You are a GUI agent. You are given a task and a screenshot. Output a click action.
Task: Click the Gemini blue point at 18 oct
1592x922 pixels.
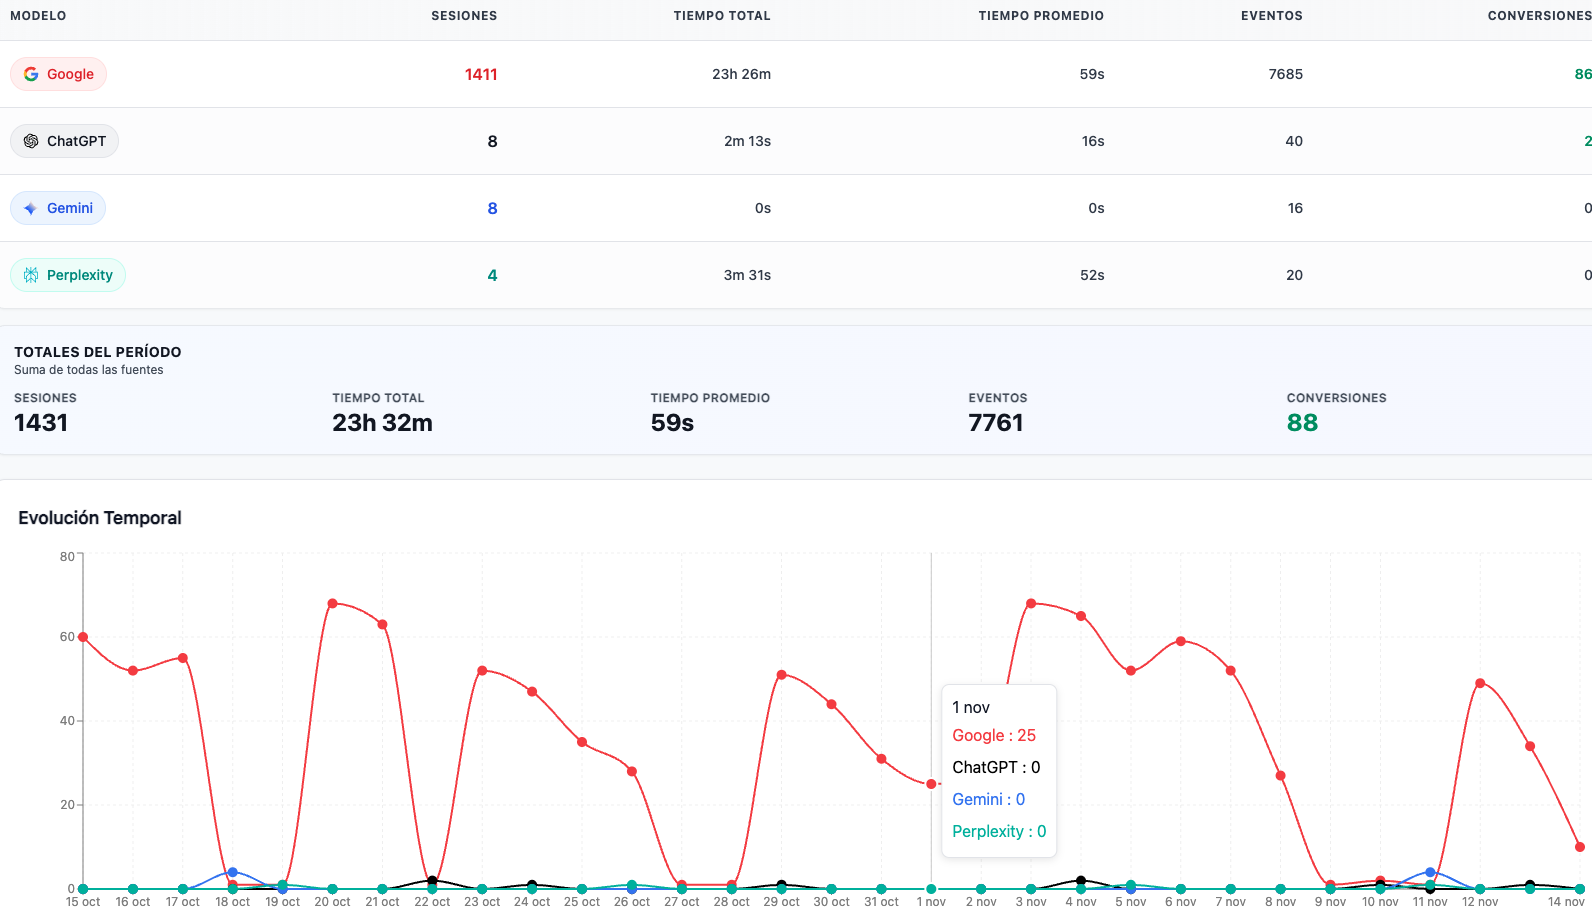point(233,872)
